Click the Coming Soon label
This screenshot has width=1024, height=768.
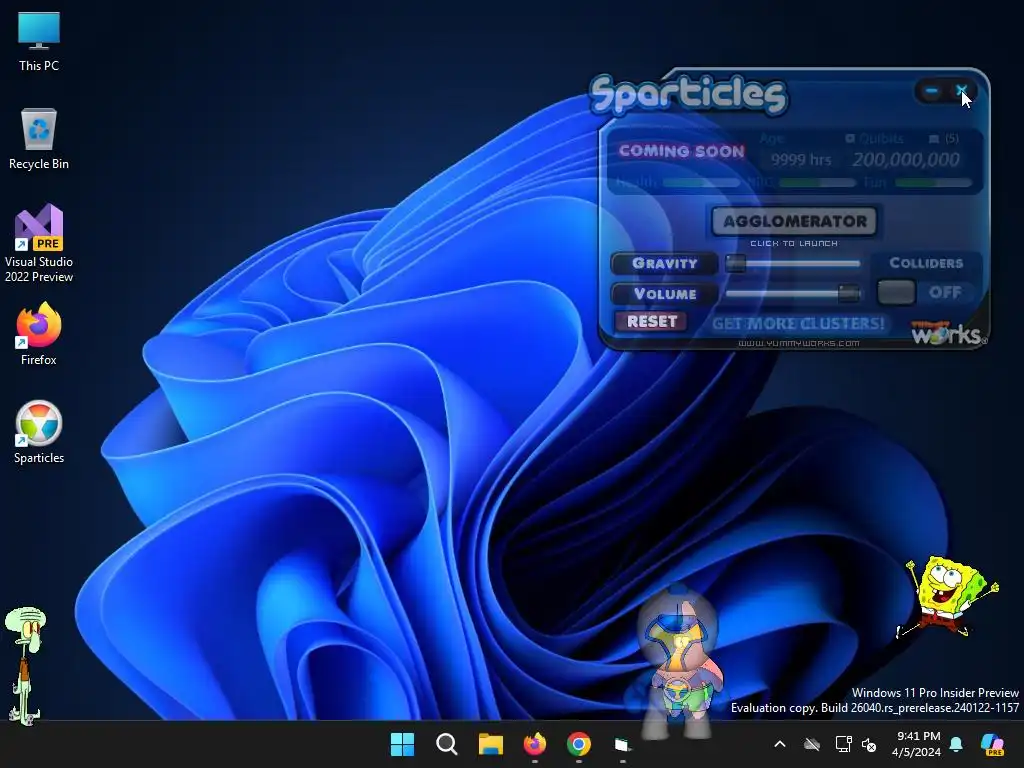pyautogui.click(x=681, y=151)
